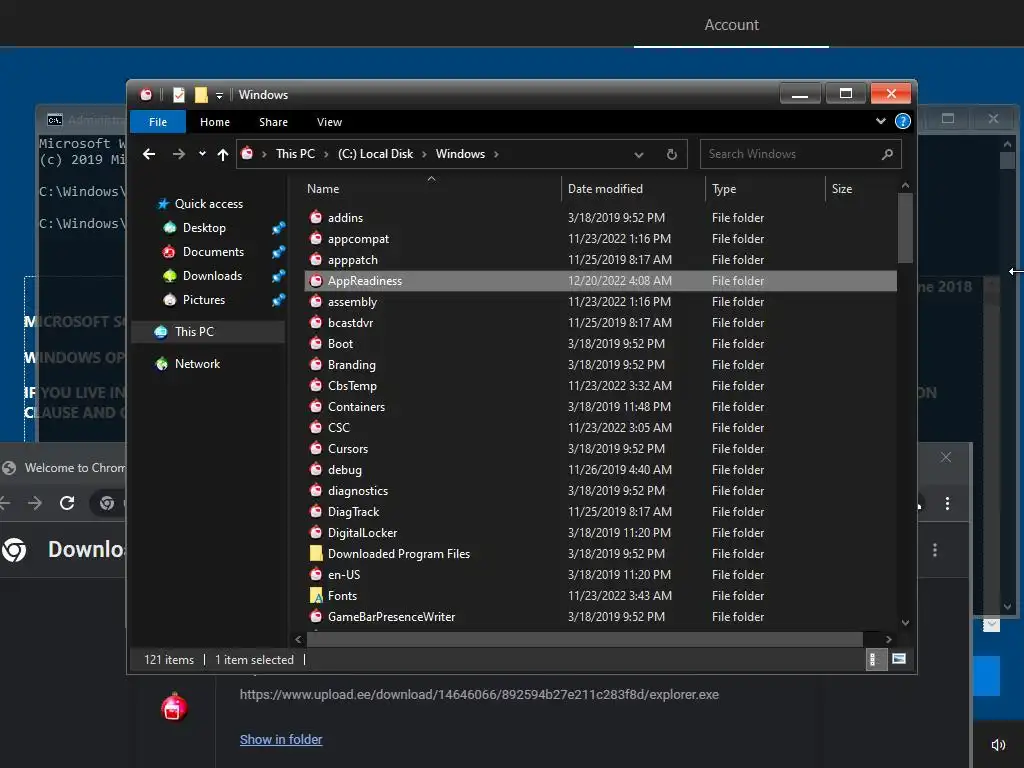The image size is (1024, 768).
Task: Switch to Large icons view layout
Action: pos(899,659)
